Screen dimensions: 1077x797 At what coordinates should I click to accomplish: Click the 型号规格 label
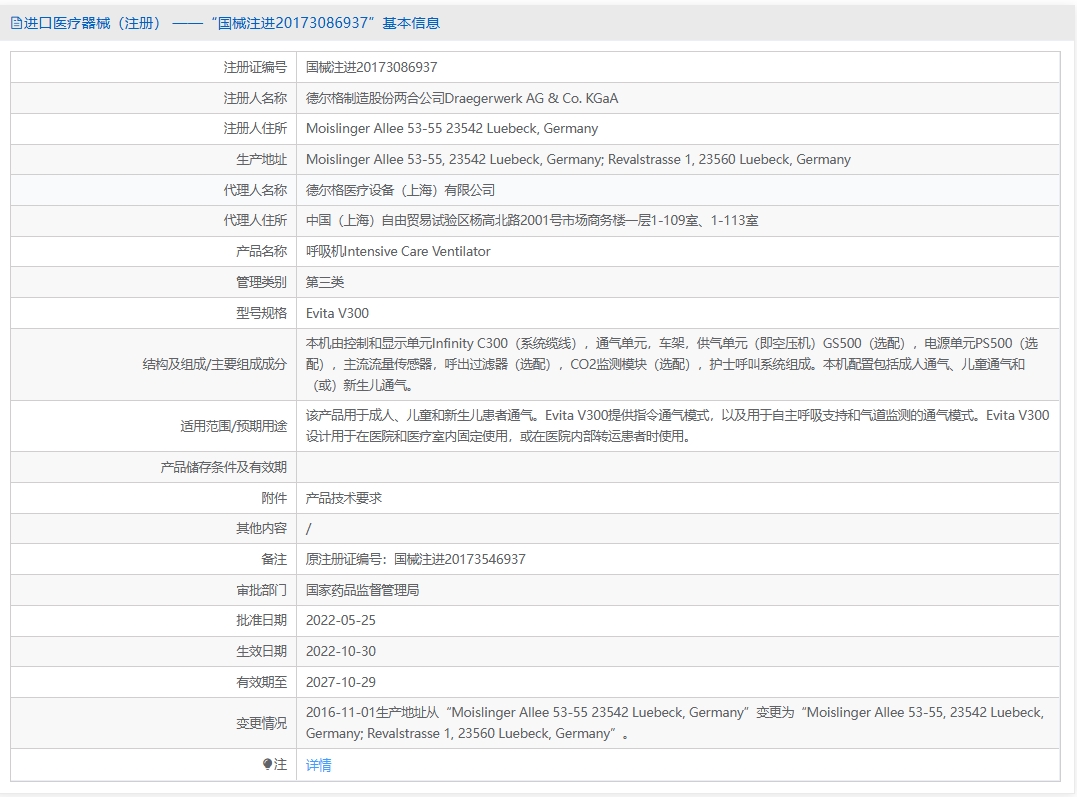tap(261, 313)
